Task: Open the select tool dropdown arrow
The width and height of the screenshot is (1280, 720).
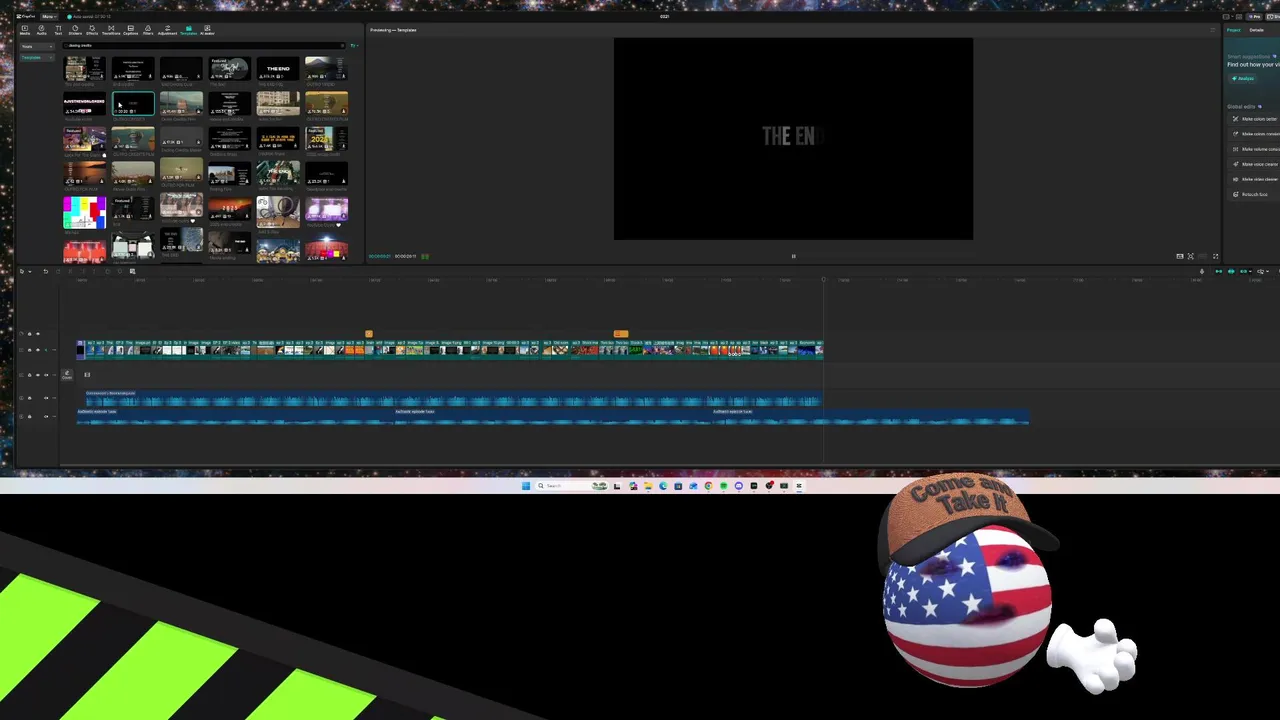Action: point(30,271)
